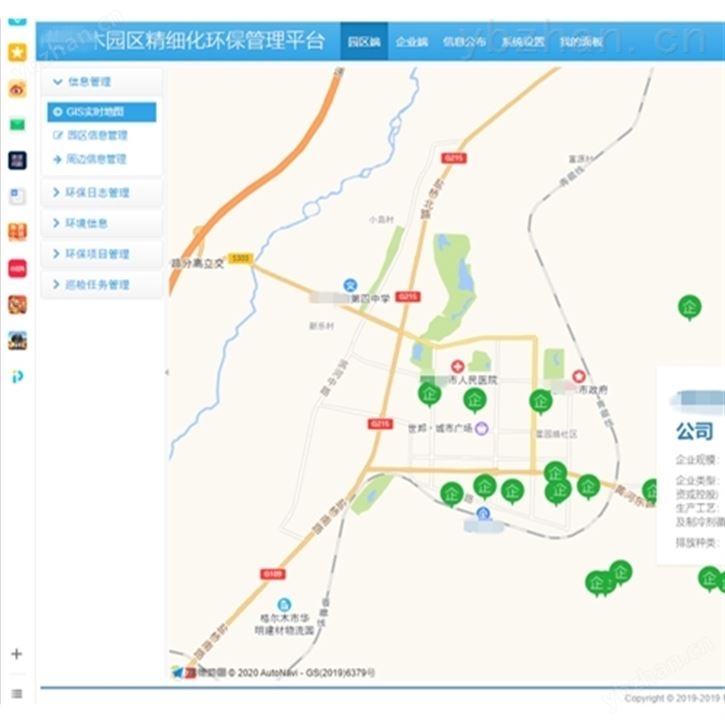Open the yellow star favorites icon in the dock
725x725 pixels.
[18, 52]
